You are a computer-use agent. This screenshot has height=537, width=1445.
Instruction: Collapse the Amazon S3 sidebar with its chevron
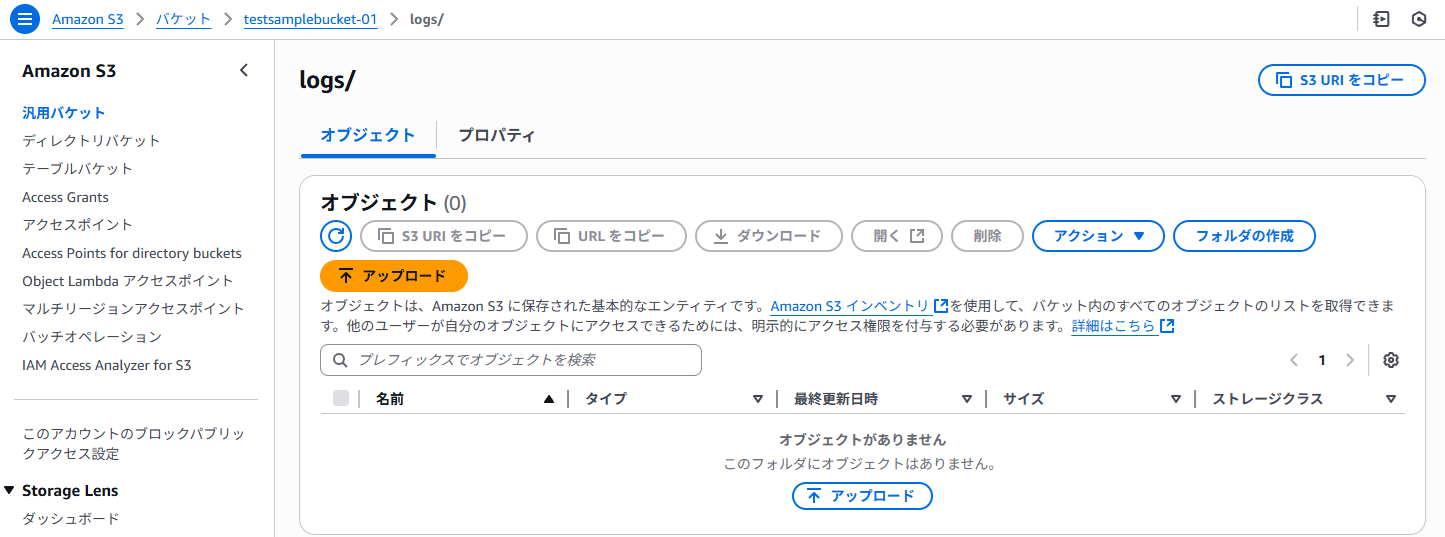(x=244, y=71)
